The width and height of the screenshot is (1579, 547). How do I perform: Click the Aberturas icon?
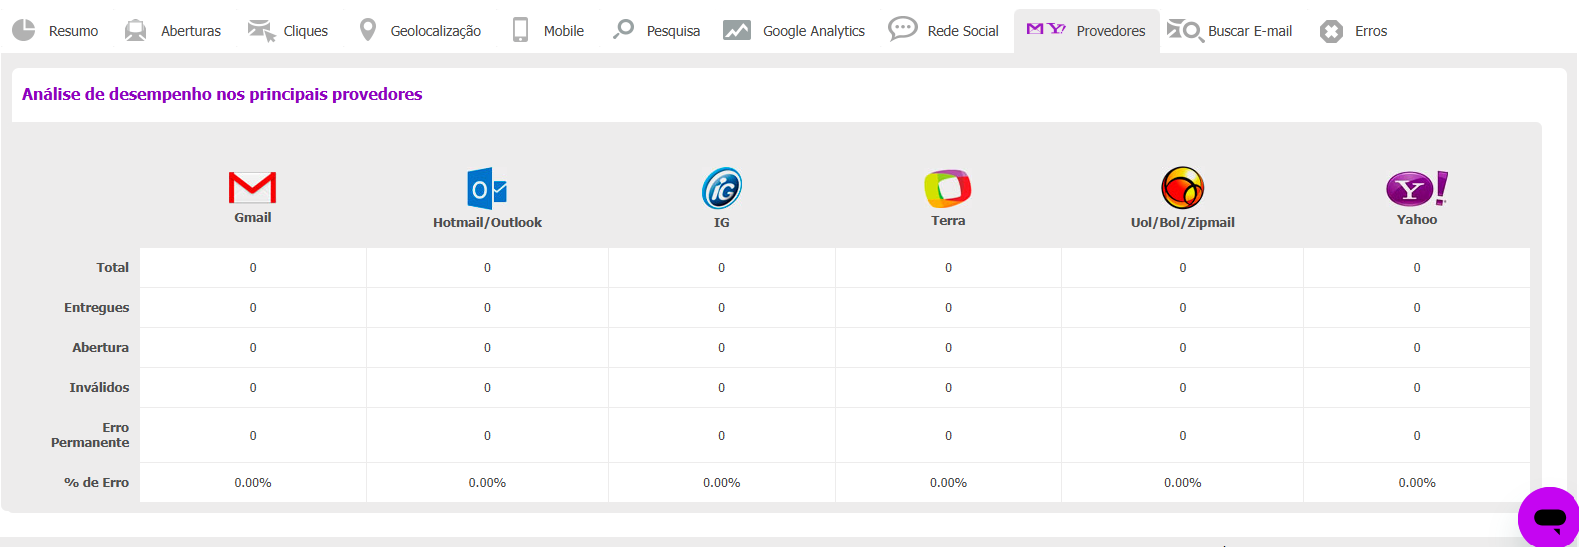(135, 31)
